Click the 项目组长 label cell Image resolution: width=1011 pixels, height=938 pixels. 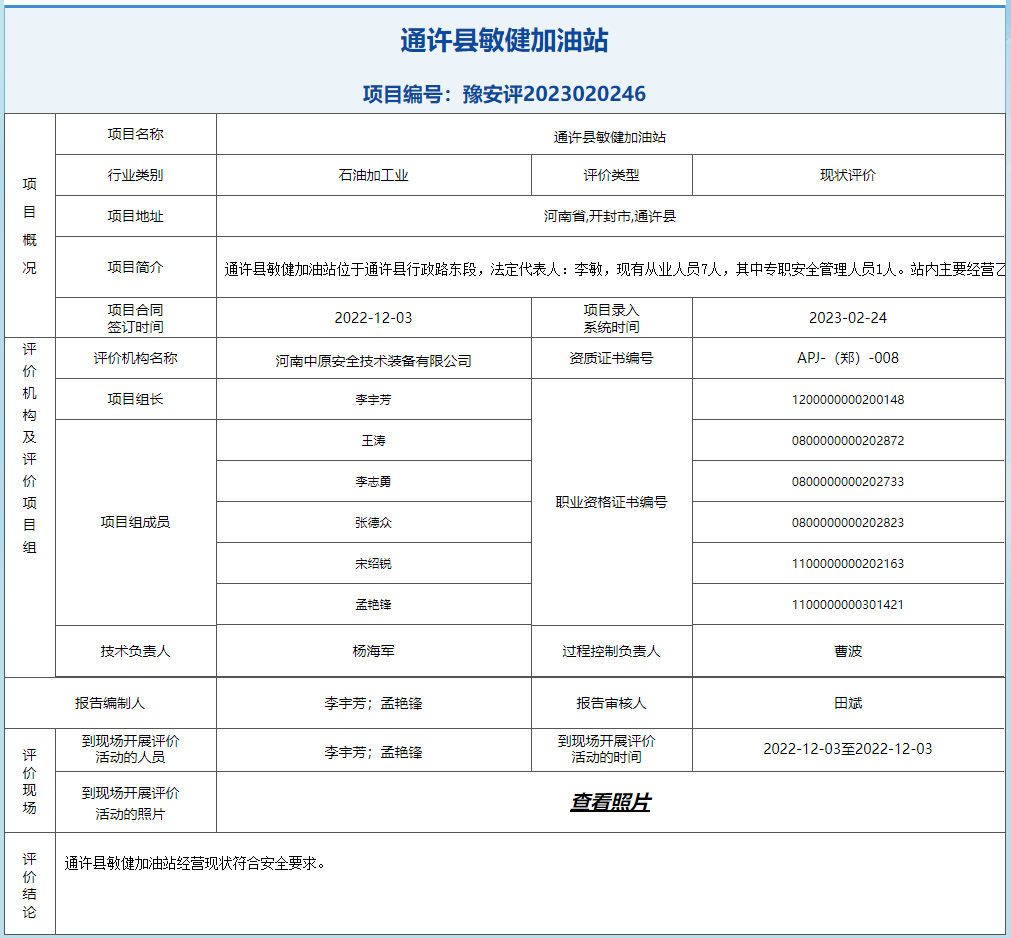pos(135,400)
